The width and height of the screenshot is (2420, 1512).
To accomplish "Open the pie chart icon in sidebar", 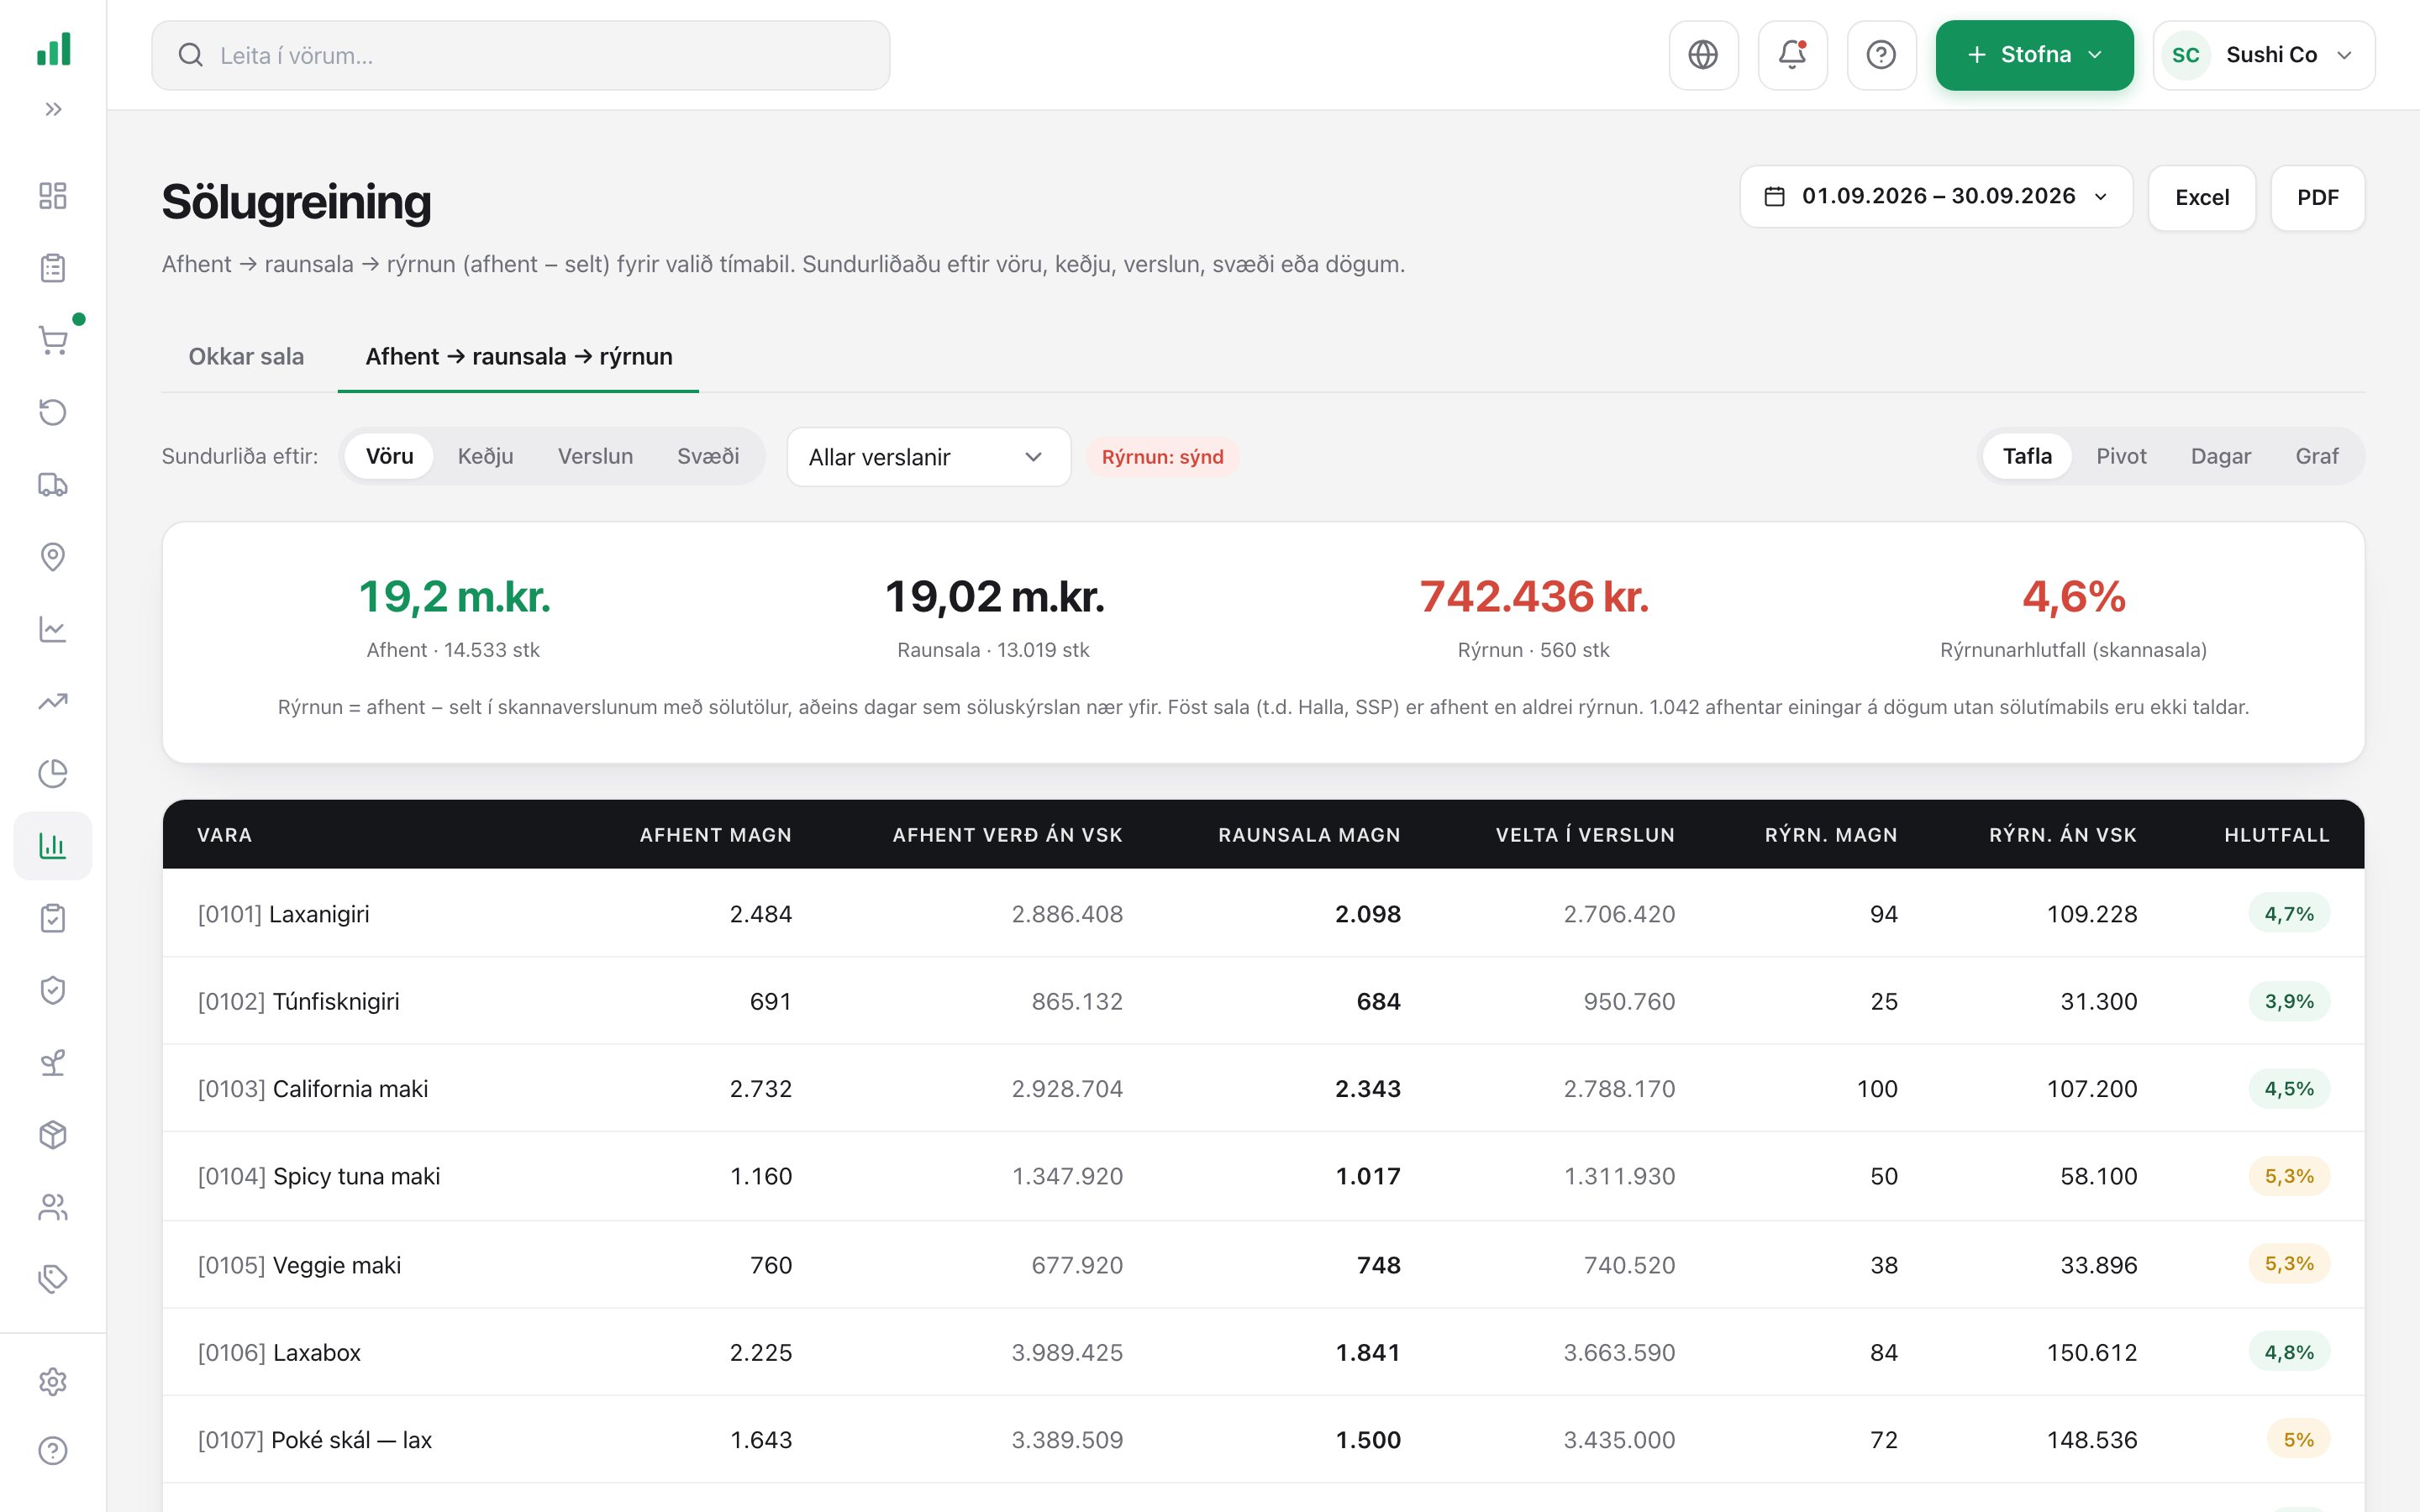I will [53, 773].
